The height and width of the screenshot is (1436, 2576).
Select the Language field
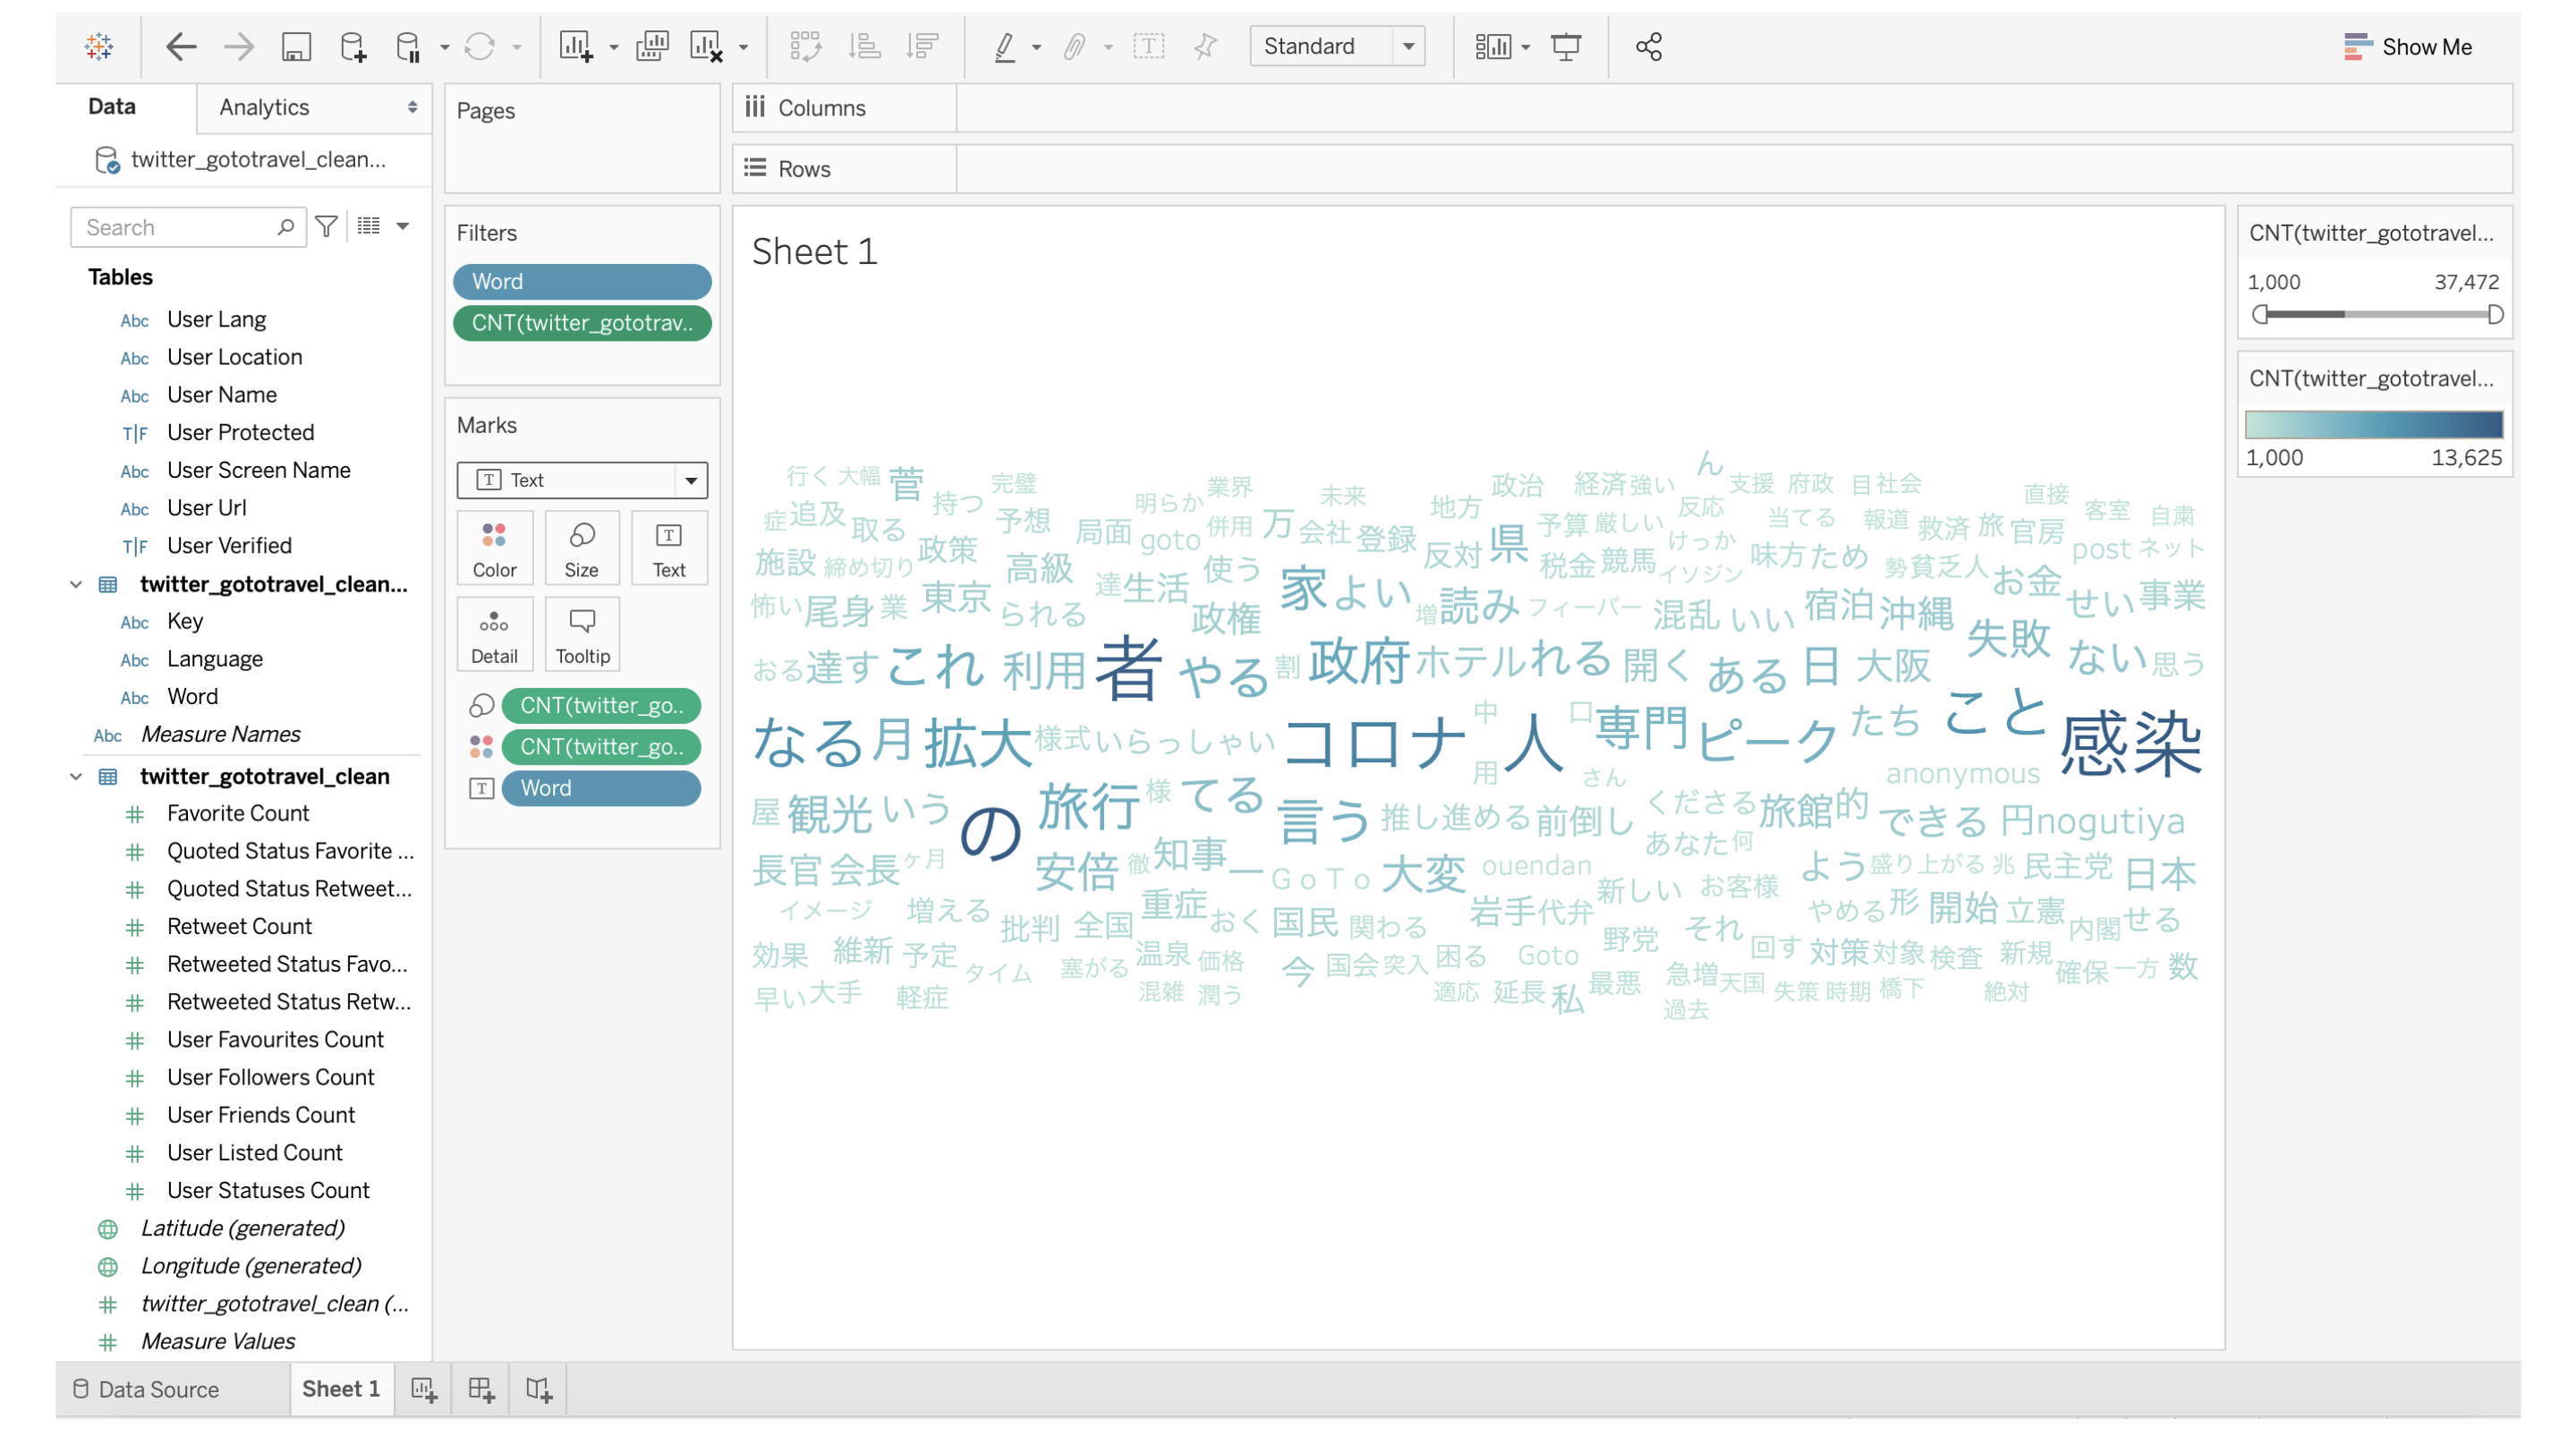[215, 659]
